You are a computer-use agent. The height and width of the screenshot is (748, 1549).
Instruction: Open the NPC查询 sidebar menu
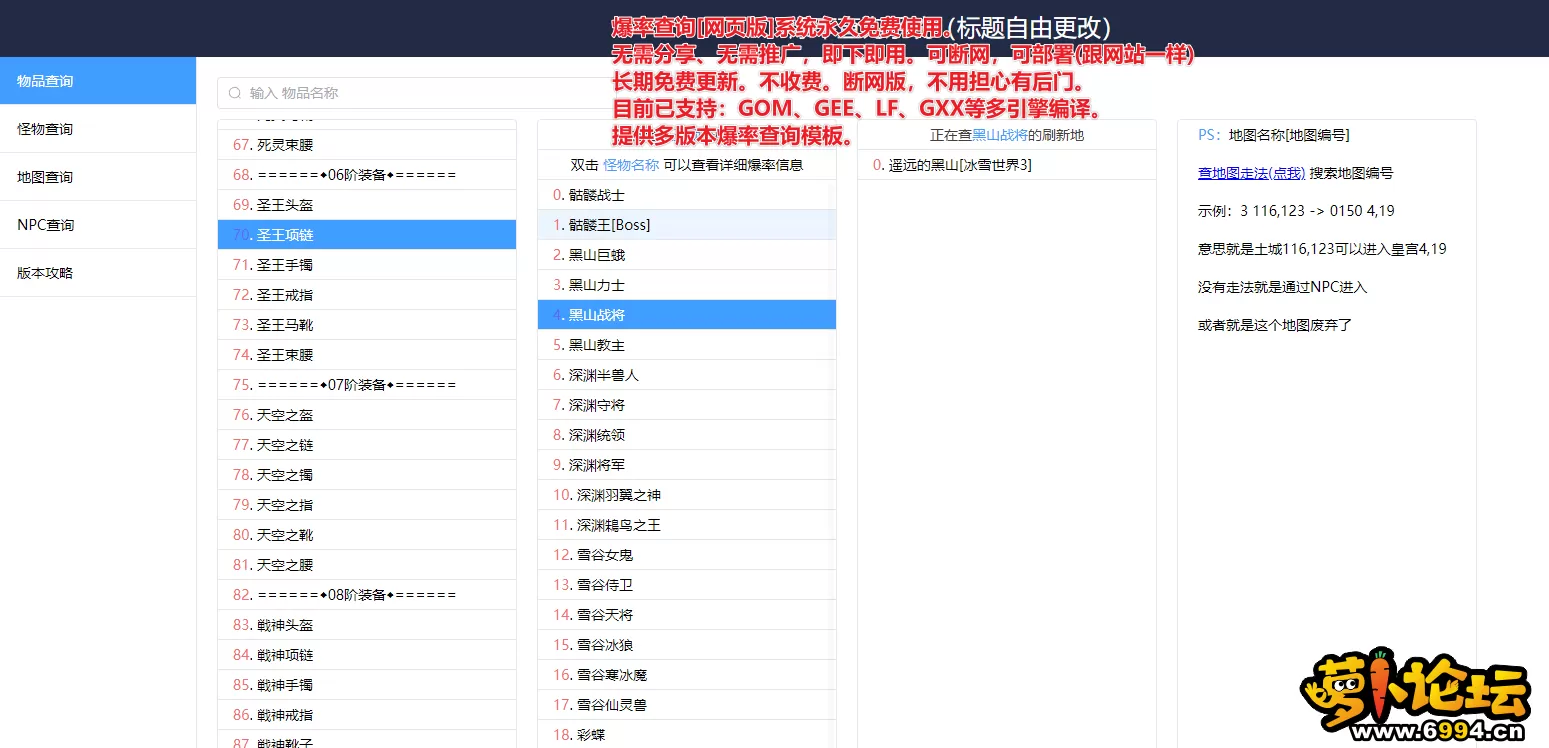click(98, 225)
